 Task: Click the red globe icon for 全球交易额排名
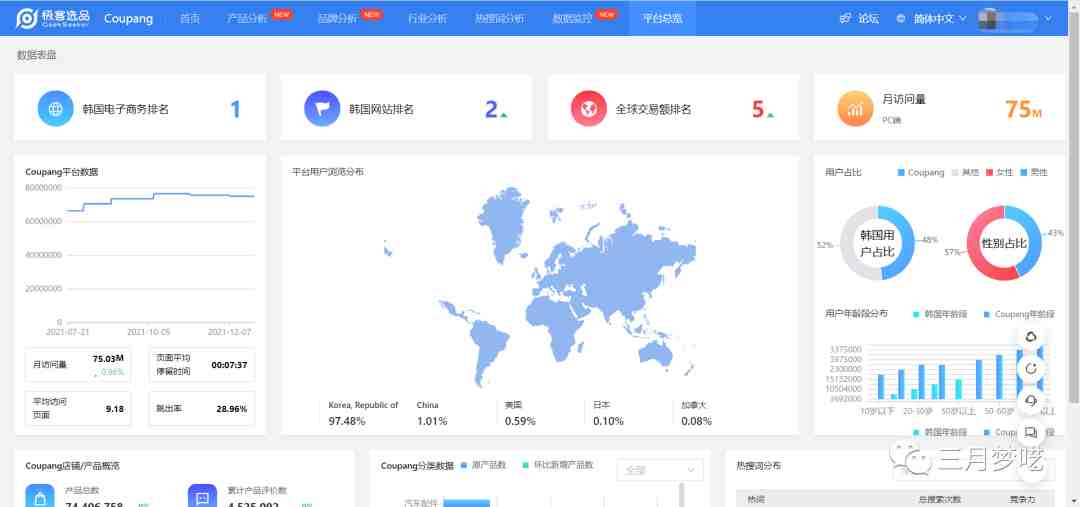[589, 108]
